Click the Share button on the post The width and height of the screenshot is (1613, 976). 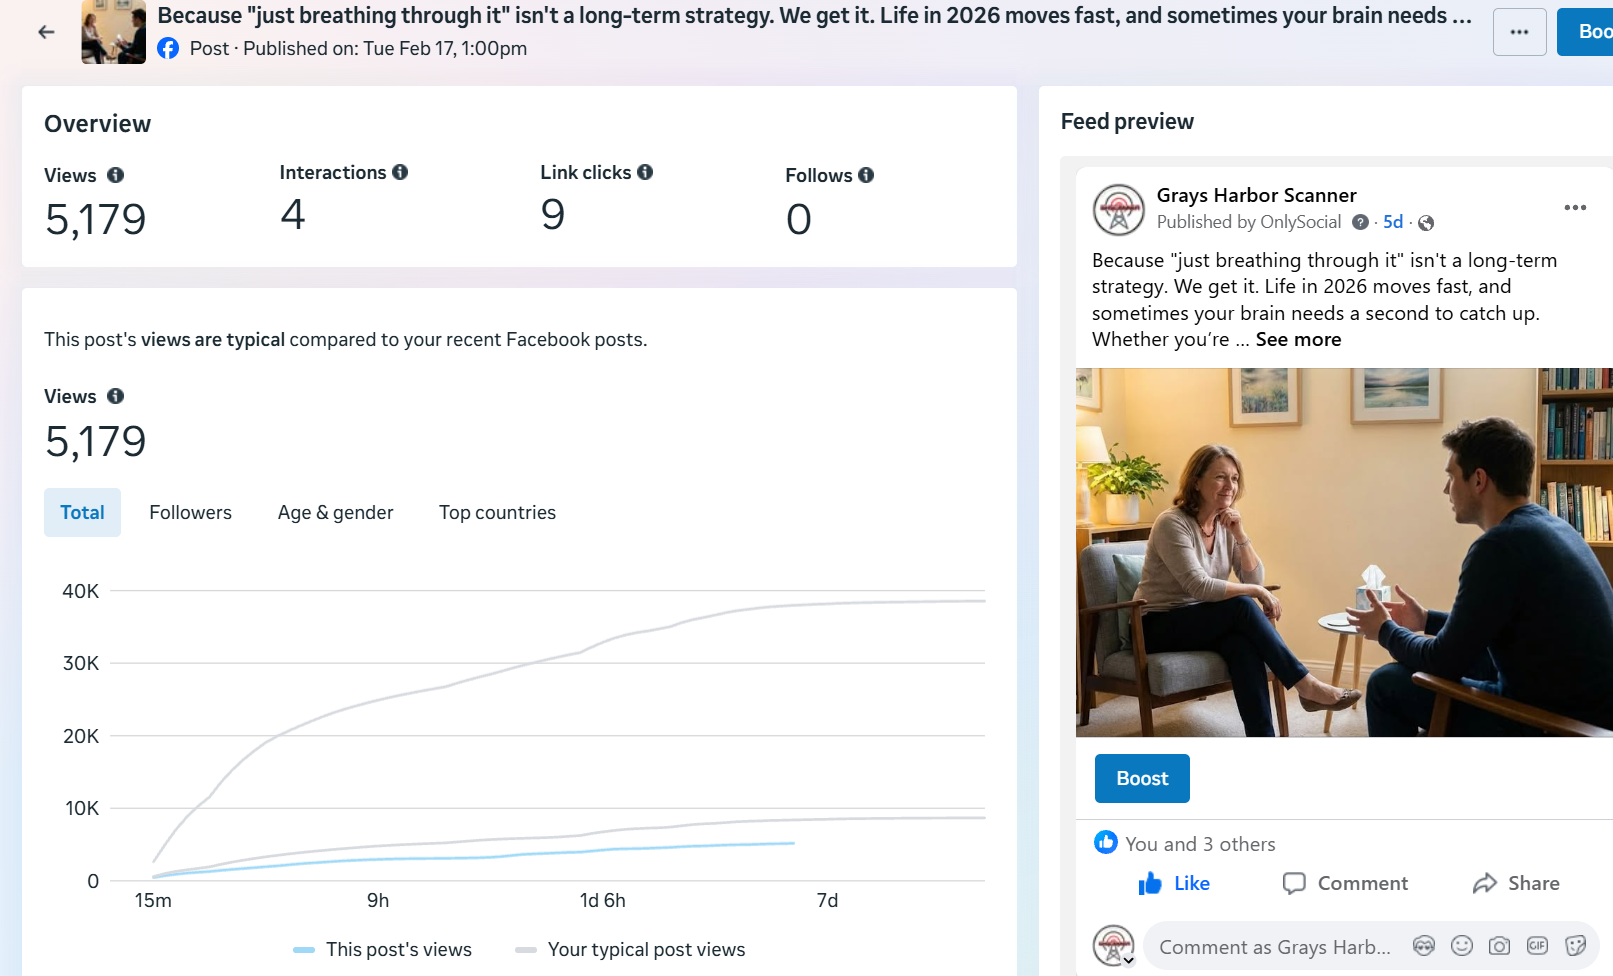click(1516, 884)
